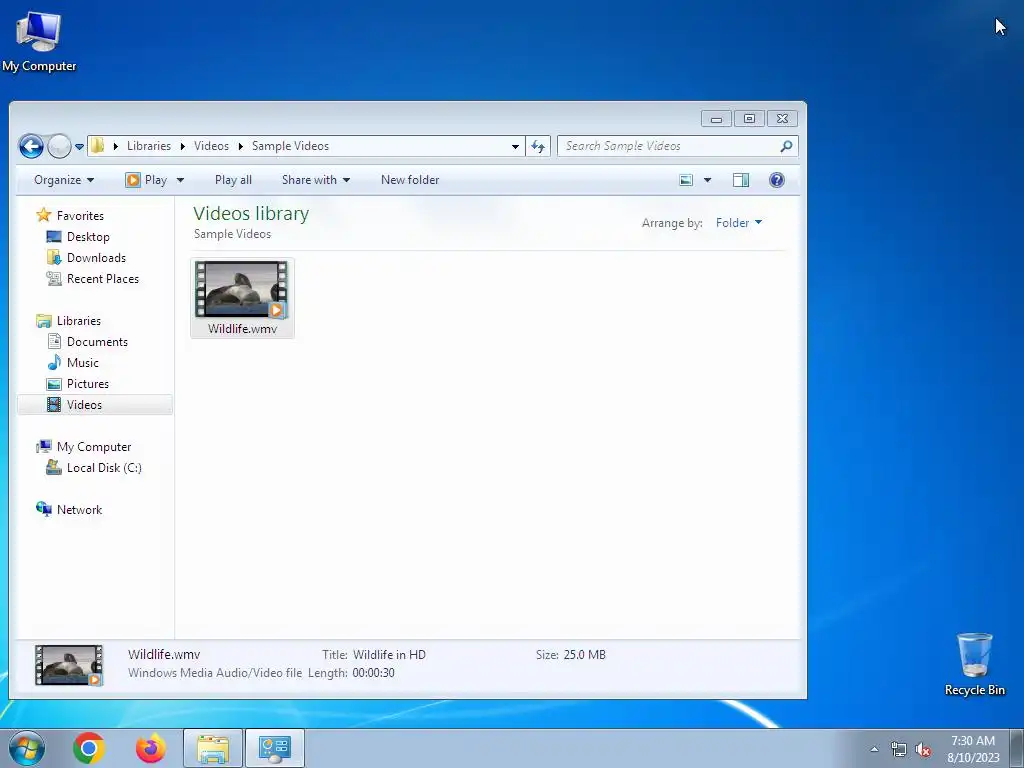The height and width of the screenshot is (768, 1024).
Task: Click the Length value 00:00:30
Action: 374,673
